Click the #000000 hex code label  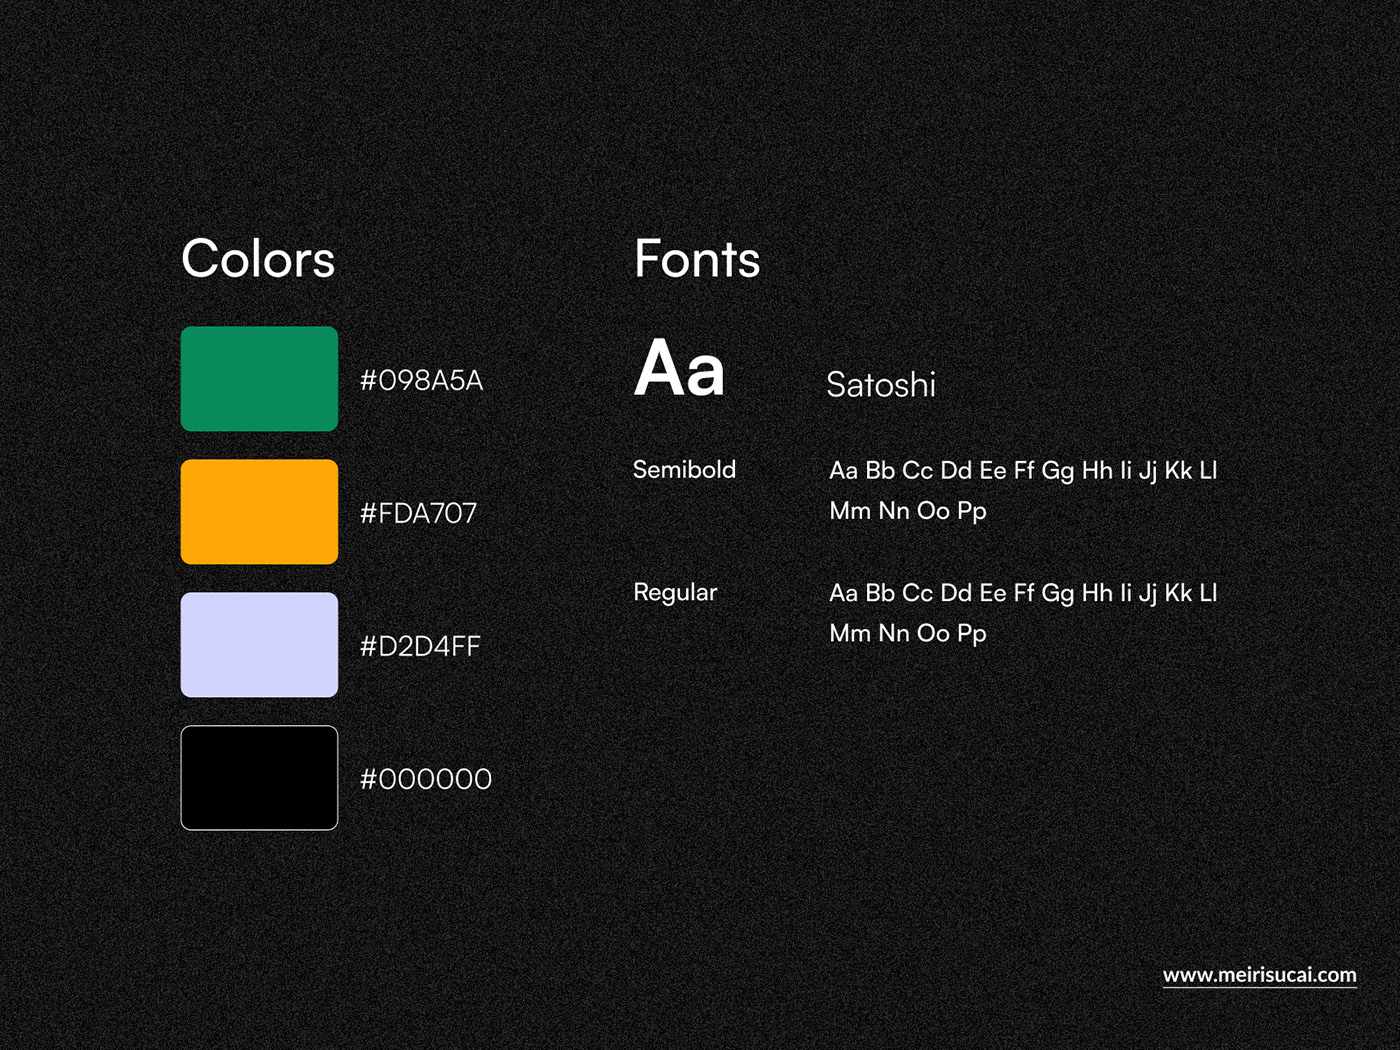[x=426, y=780]
